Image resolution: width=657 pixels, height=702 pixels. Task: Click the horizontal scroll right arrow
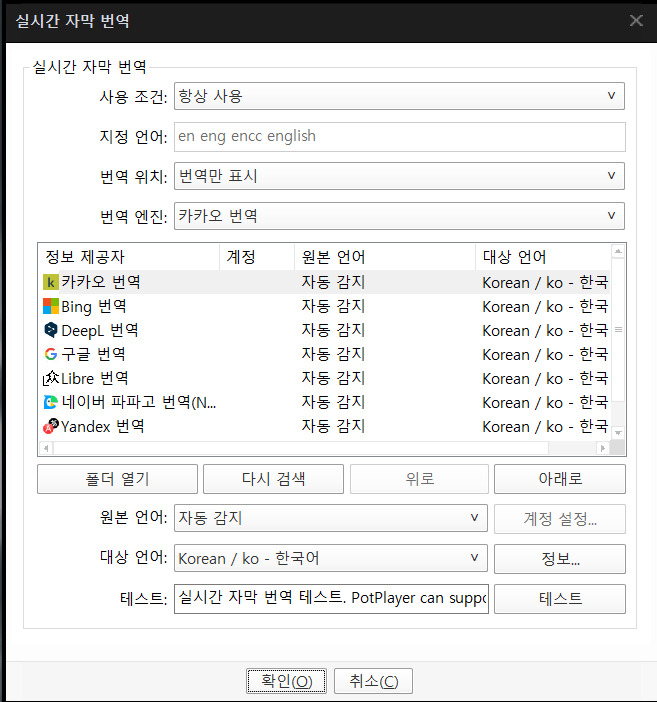click(x=603, y=448)
